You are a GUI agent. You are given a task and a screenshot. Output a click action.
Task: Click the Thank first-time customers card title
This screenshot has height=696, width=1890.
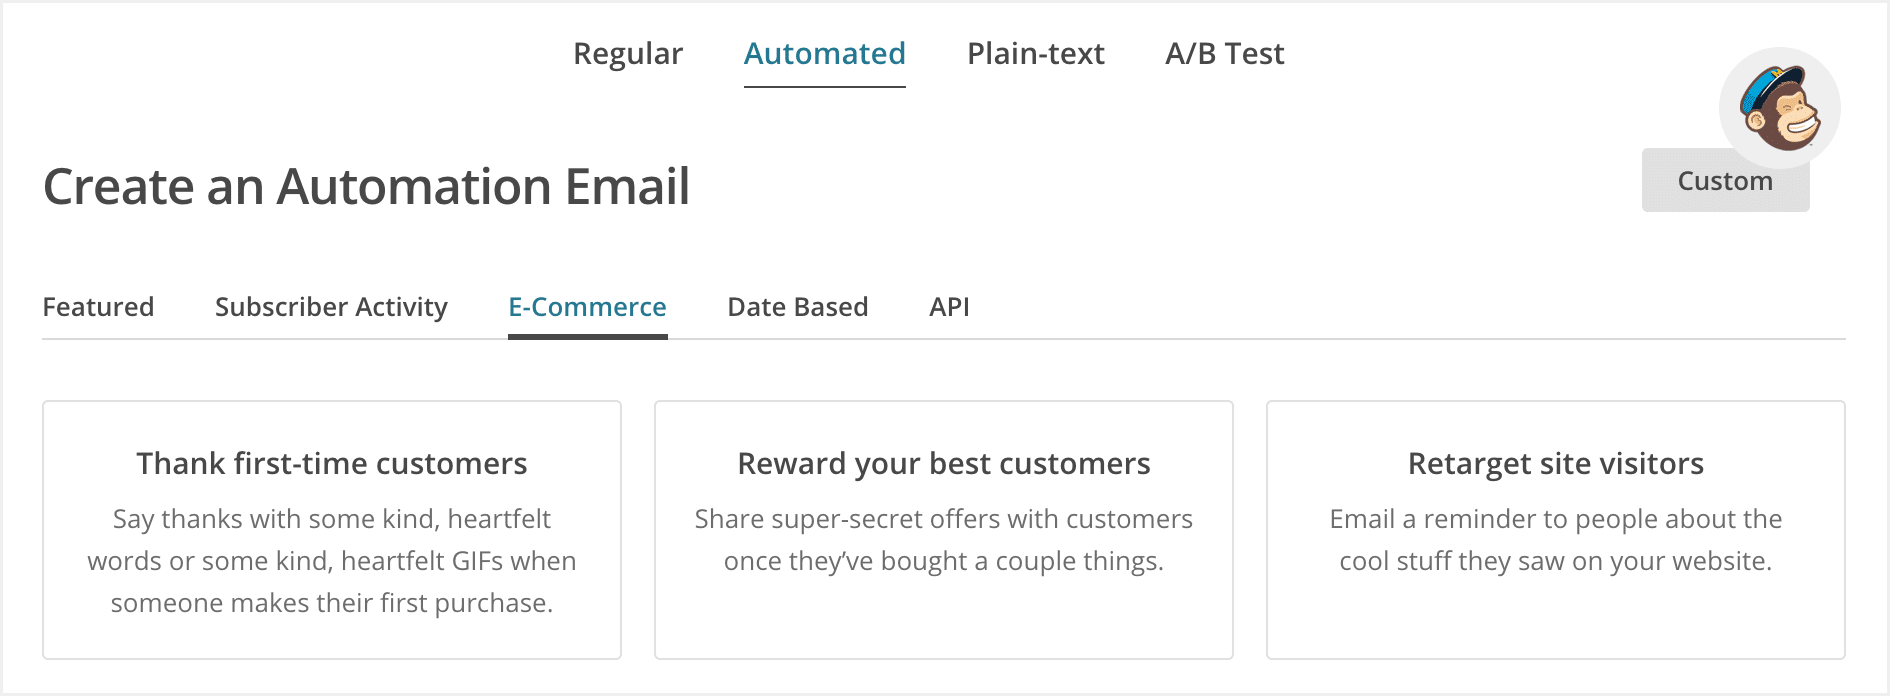333,463
